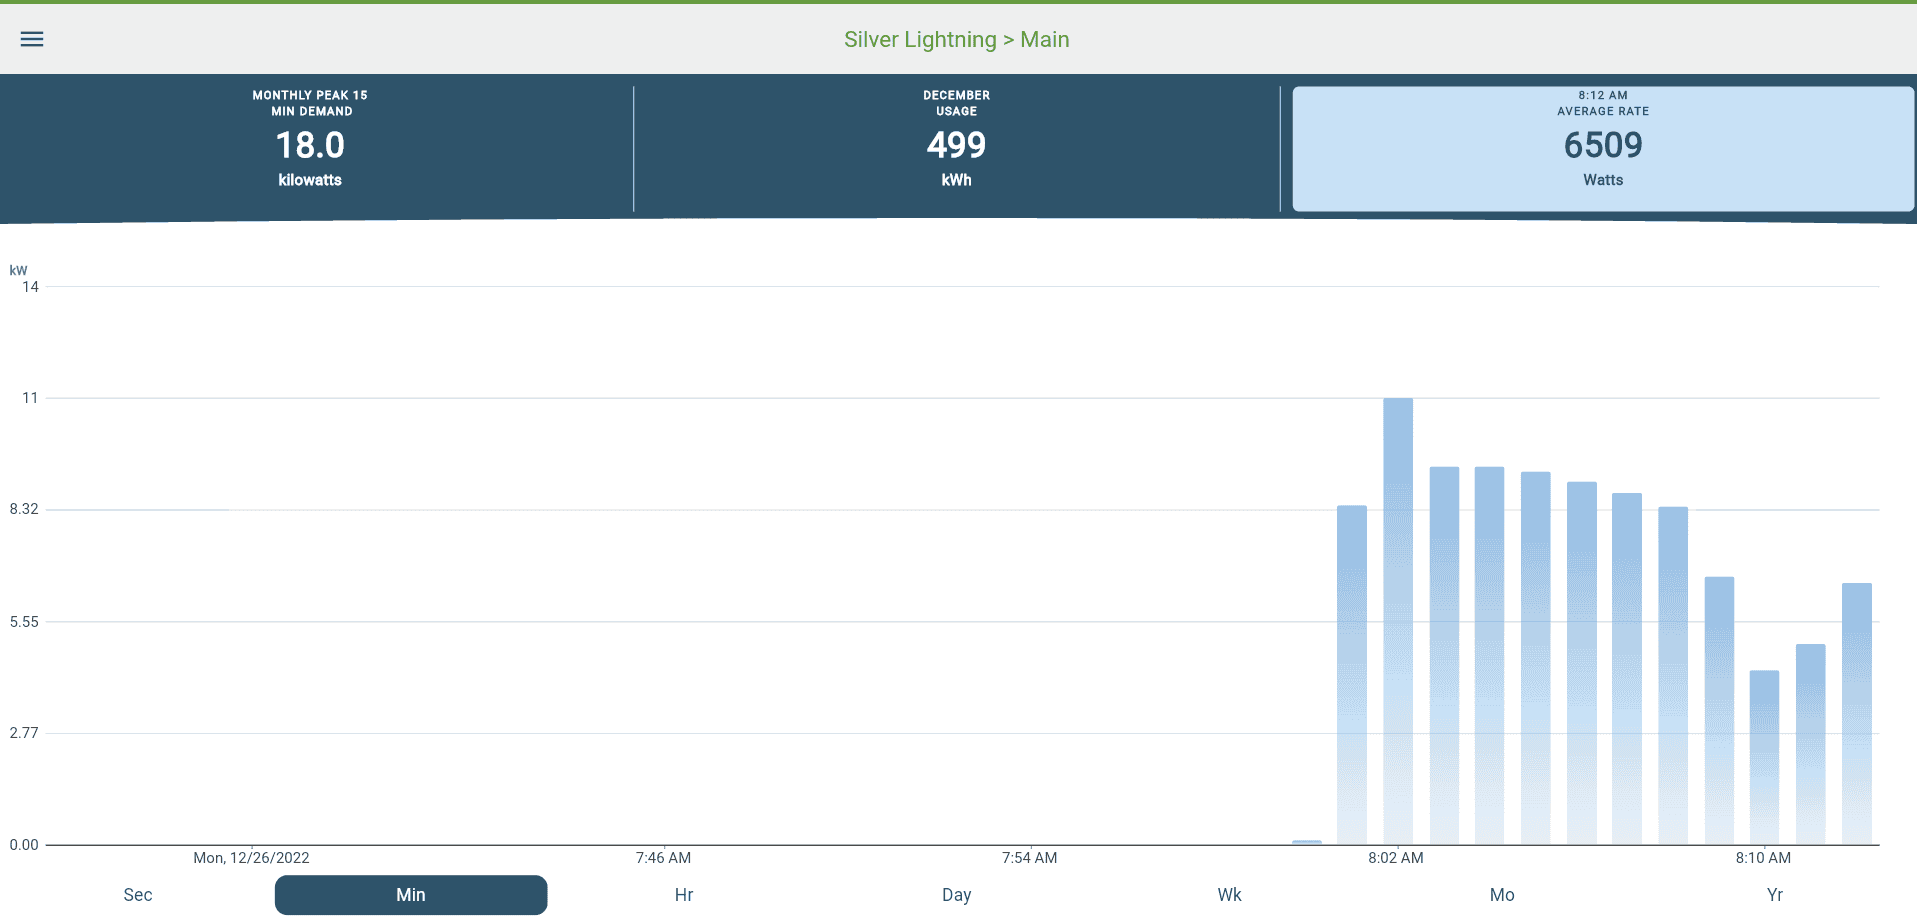The width and height of the screenshot is (1917, 918).
Task: Switch to the Sec time range tab
Action: pyautogui.click(x=138, y=895)
